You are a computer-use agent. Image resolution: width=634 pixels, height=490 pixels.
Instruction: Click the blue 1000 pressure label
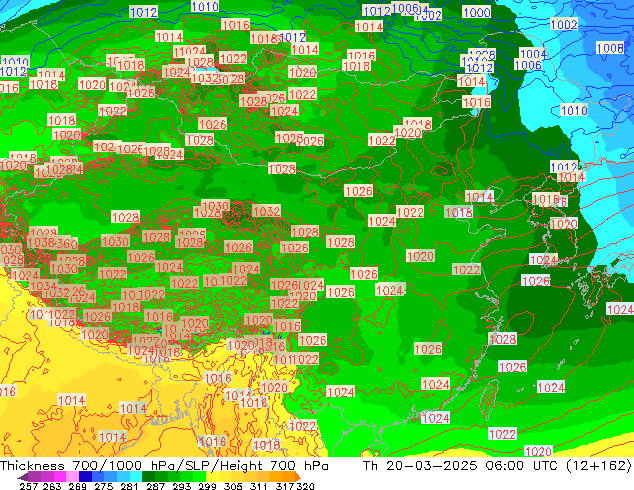click(x=477, y=12)
